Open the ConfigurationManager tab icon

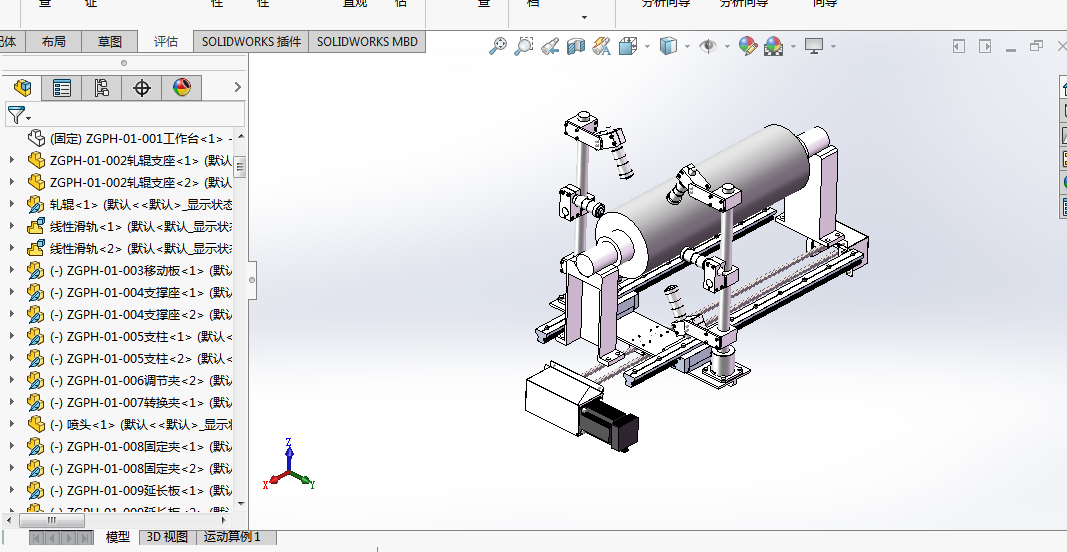[x=101, y=88]
